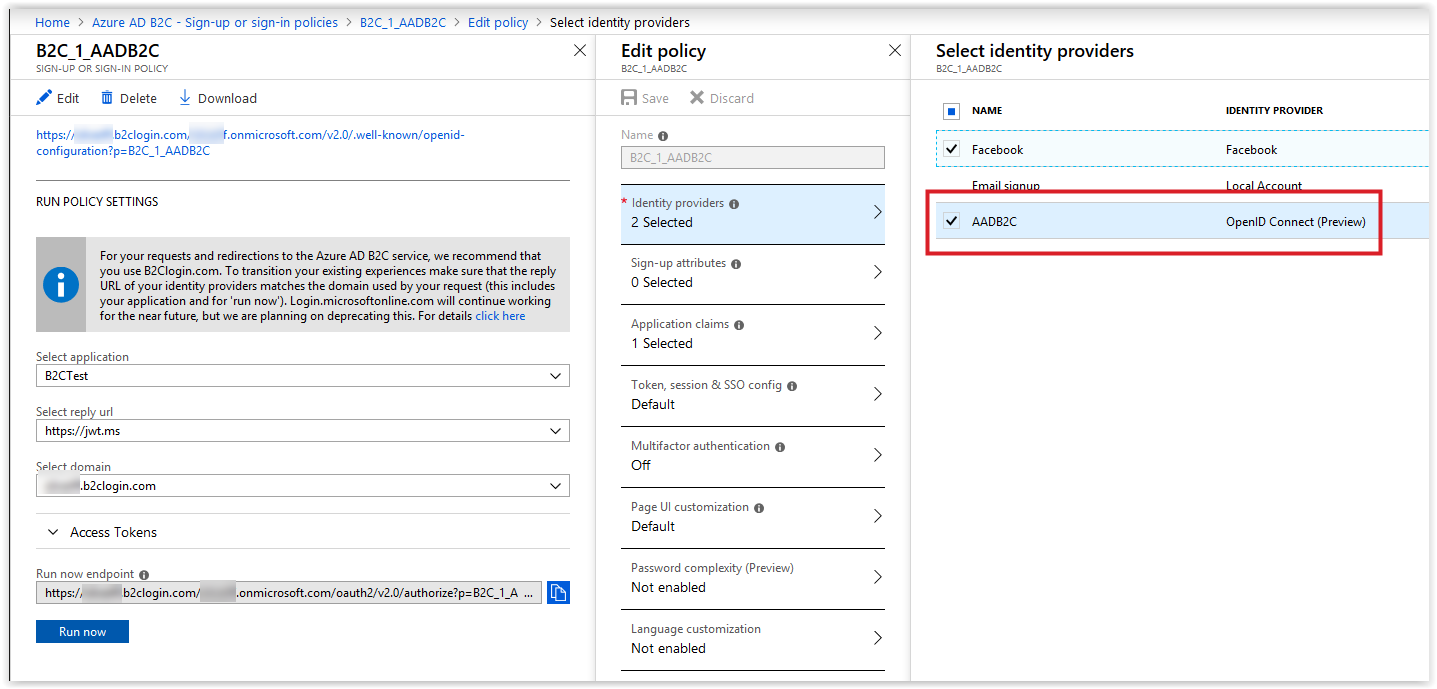1437x689 pixels.
Task: Click the Edit pencil icon
Action: click(42, 97)
